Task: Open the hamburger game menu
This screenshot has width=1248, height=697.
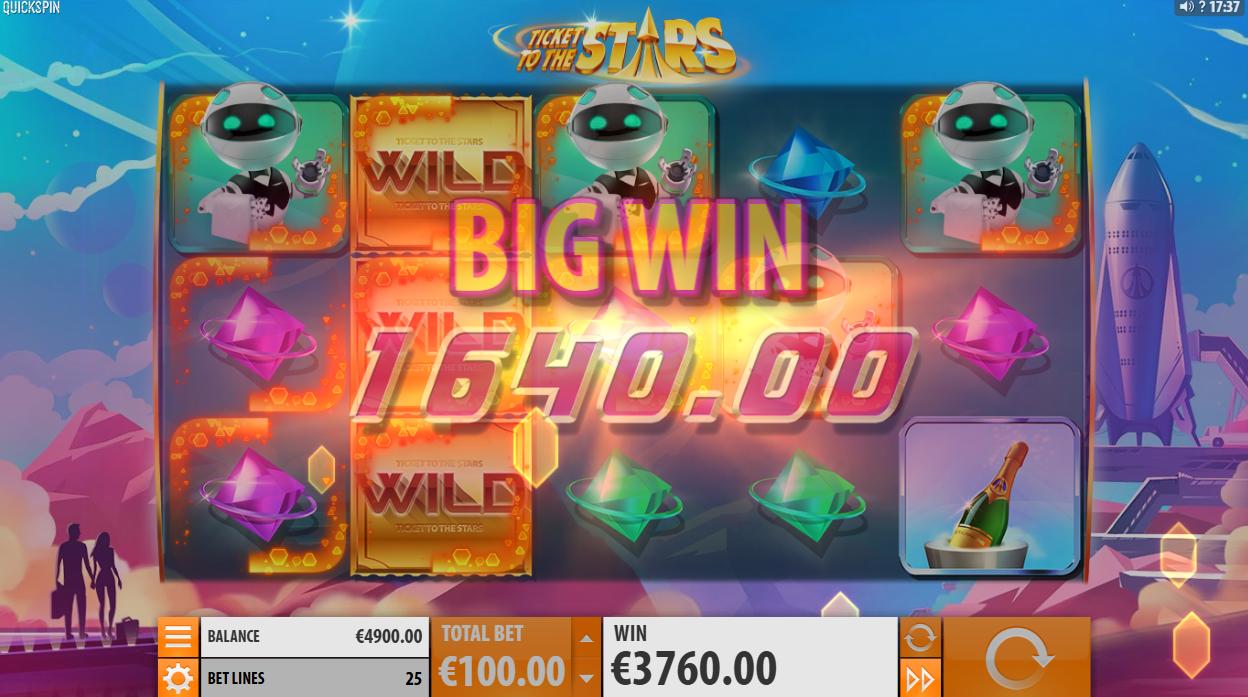Action: click(178, 636)
